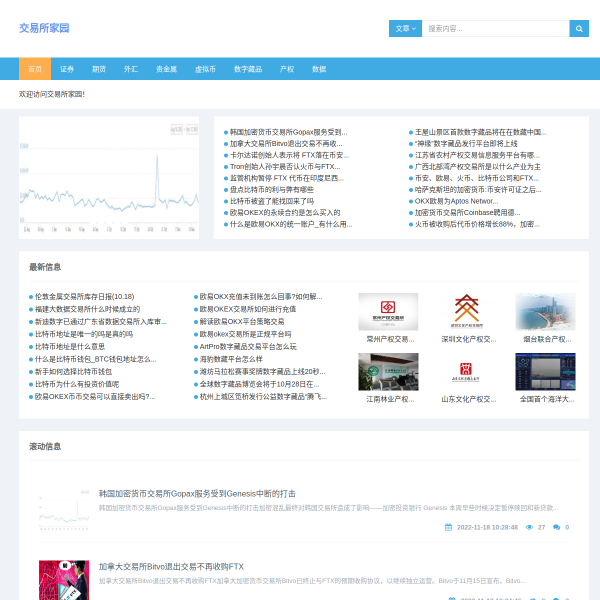Open article 比特币为什么有投资价值呢
Viewport: 600px width, 600px height.
(77, 385)
